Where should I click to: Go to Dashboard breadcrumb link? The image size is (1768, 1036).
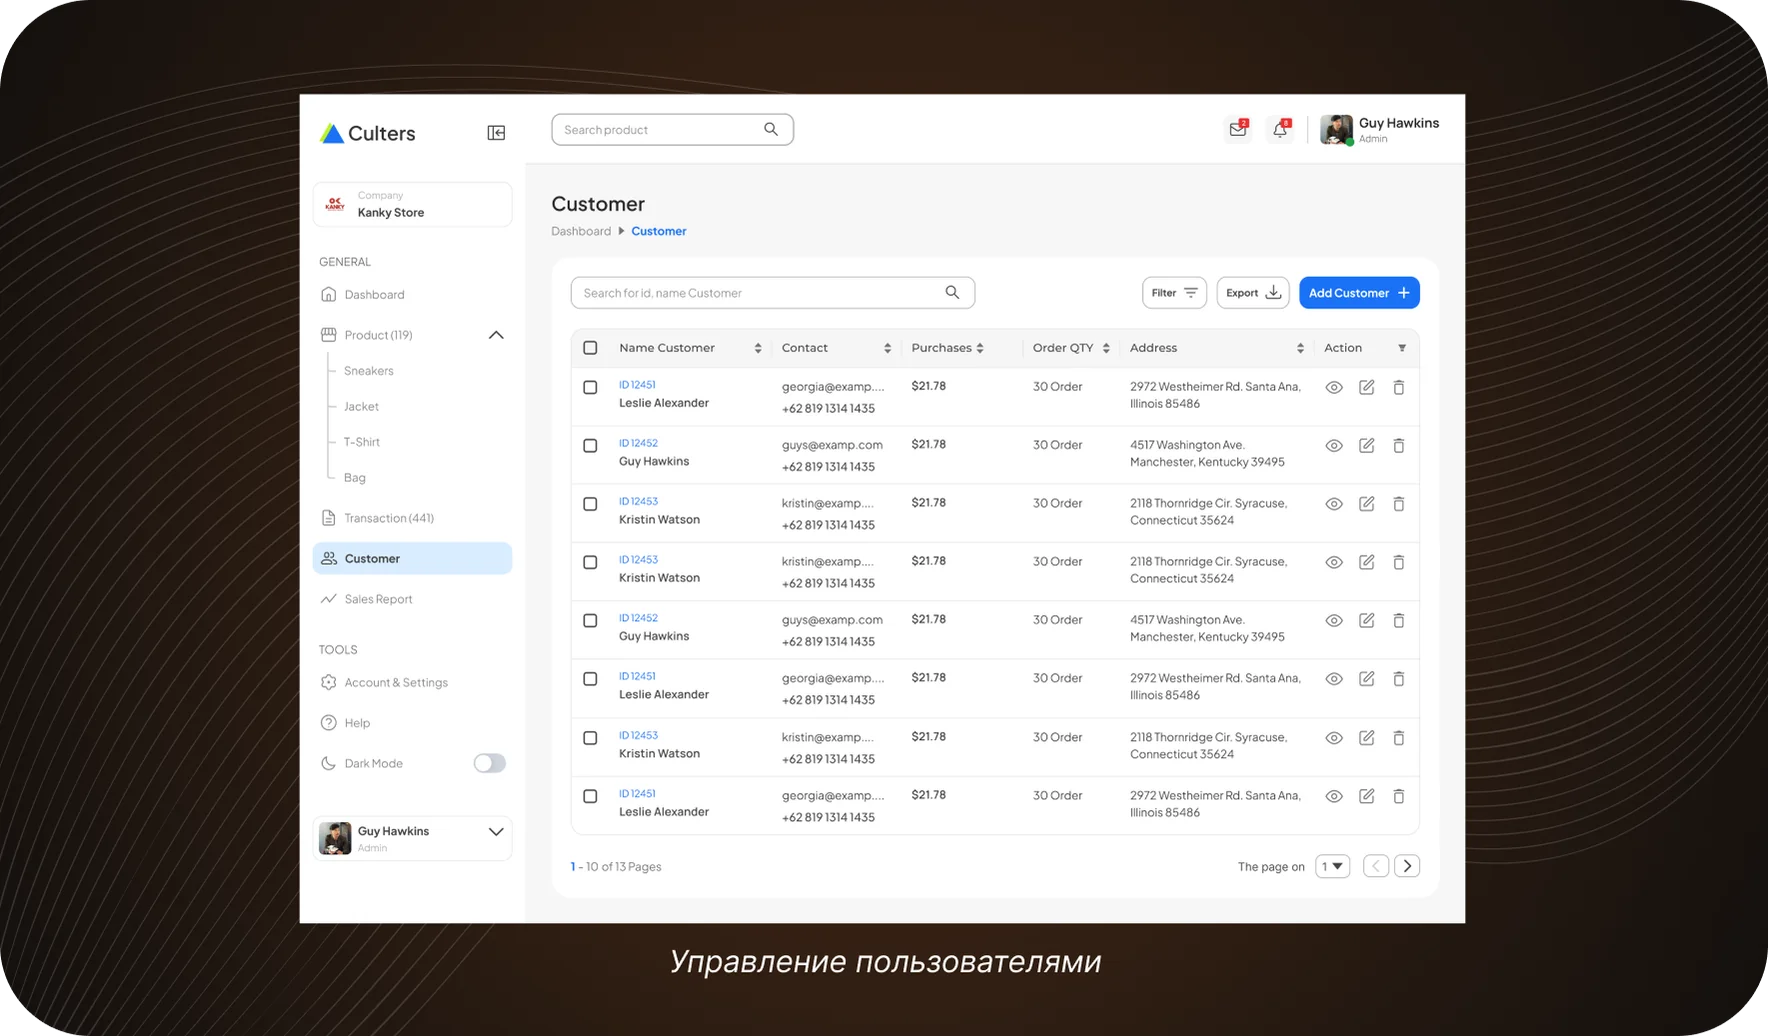[581, 231]
